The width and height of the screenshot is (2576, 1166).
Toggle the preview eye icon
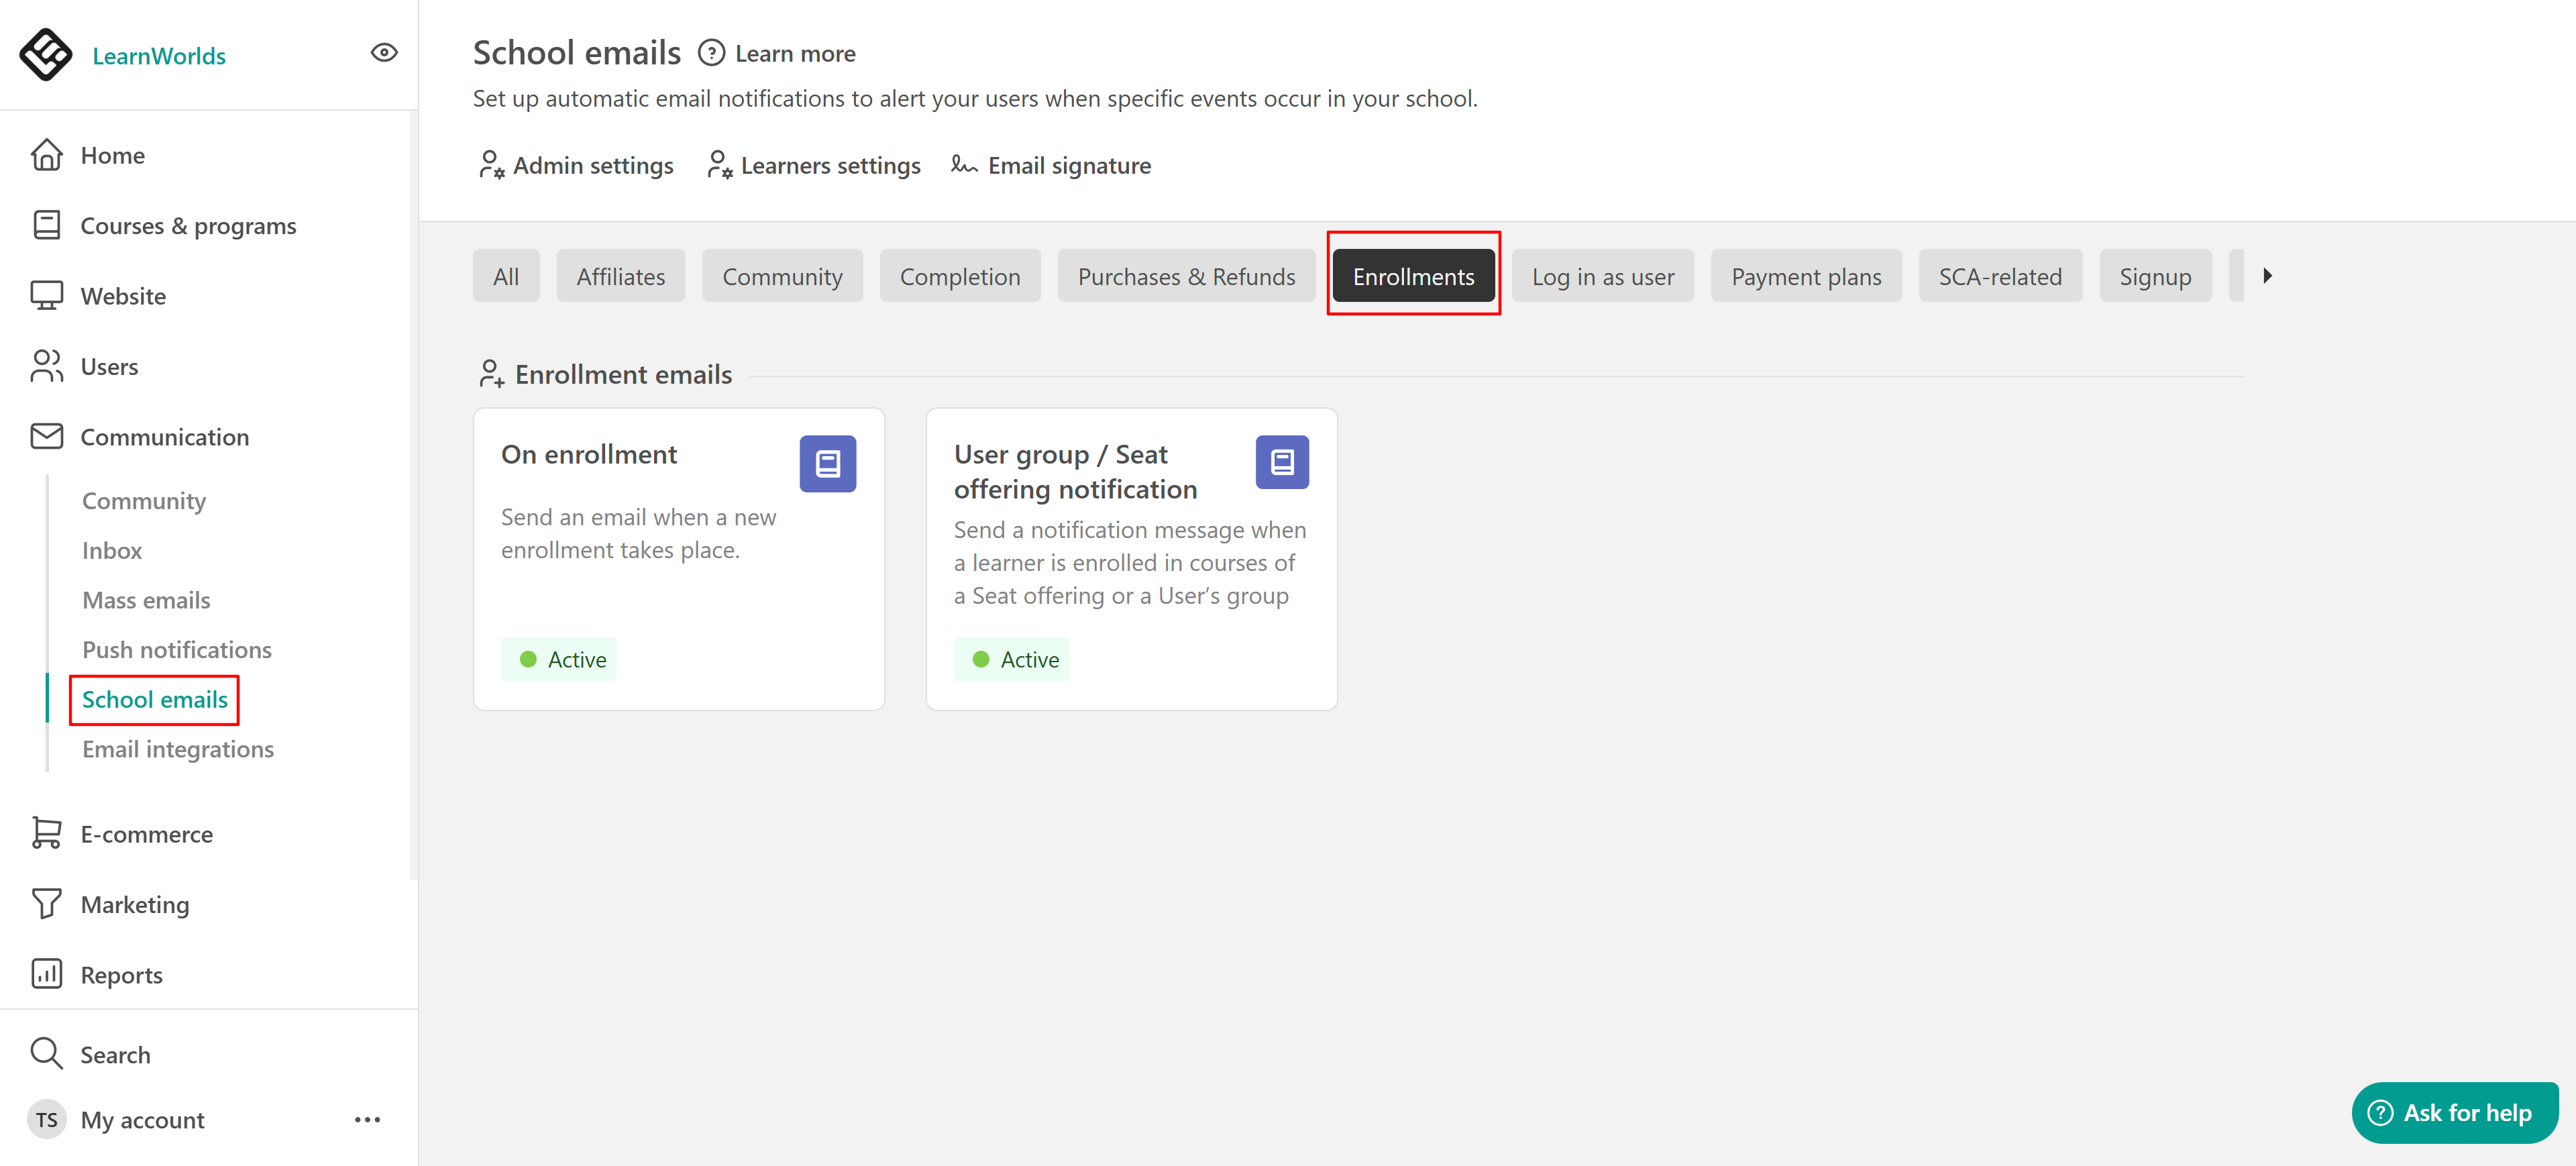384,53
